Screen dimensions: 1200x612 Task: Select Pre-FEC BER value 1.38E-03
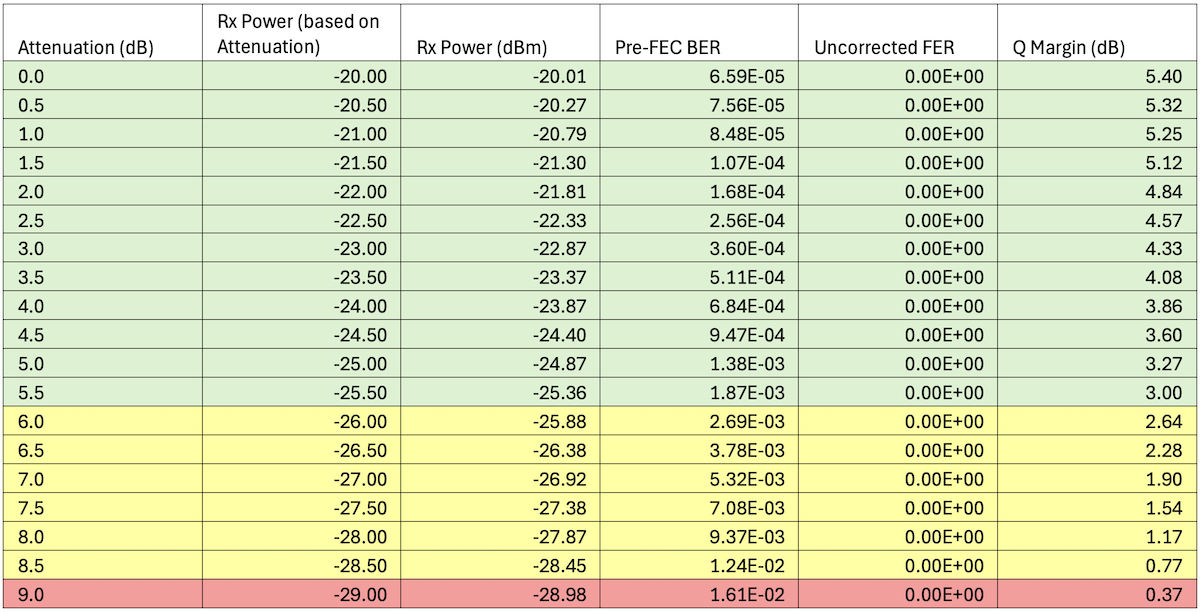coord(700,363)
